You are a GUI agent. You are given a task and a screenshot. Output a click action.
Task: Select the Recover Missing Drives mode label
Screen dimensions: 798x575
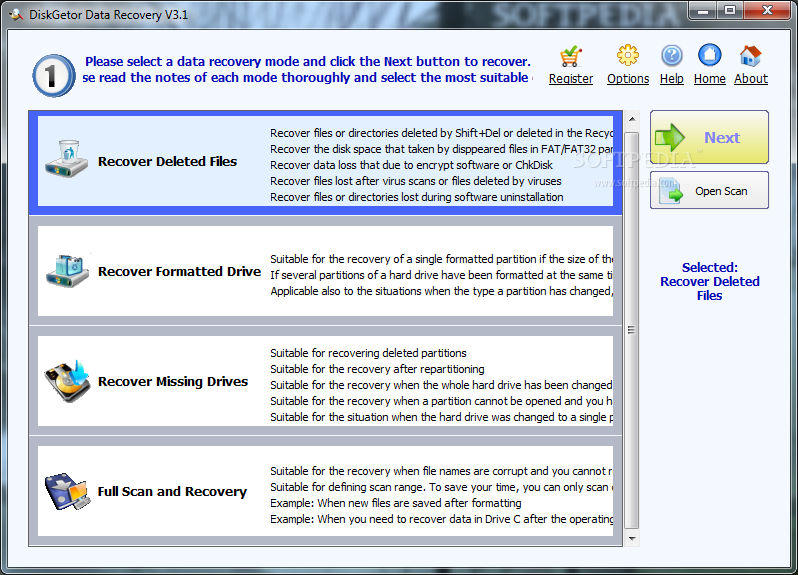click(173, 382)
